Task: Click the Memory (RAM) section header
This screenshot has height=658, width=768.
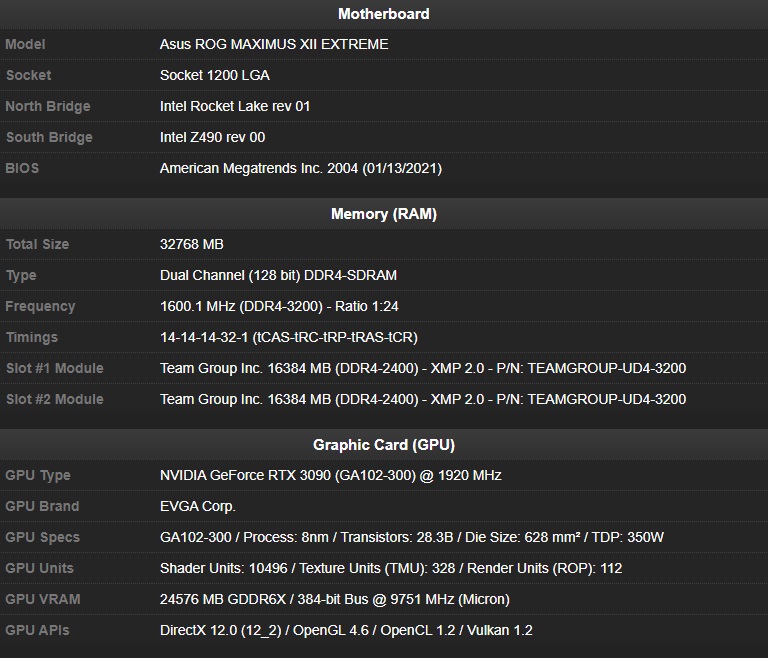Action: [x=384, y=214]
